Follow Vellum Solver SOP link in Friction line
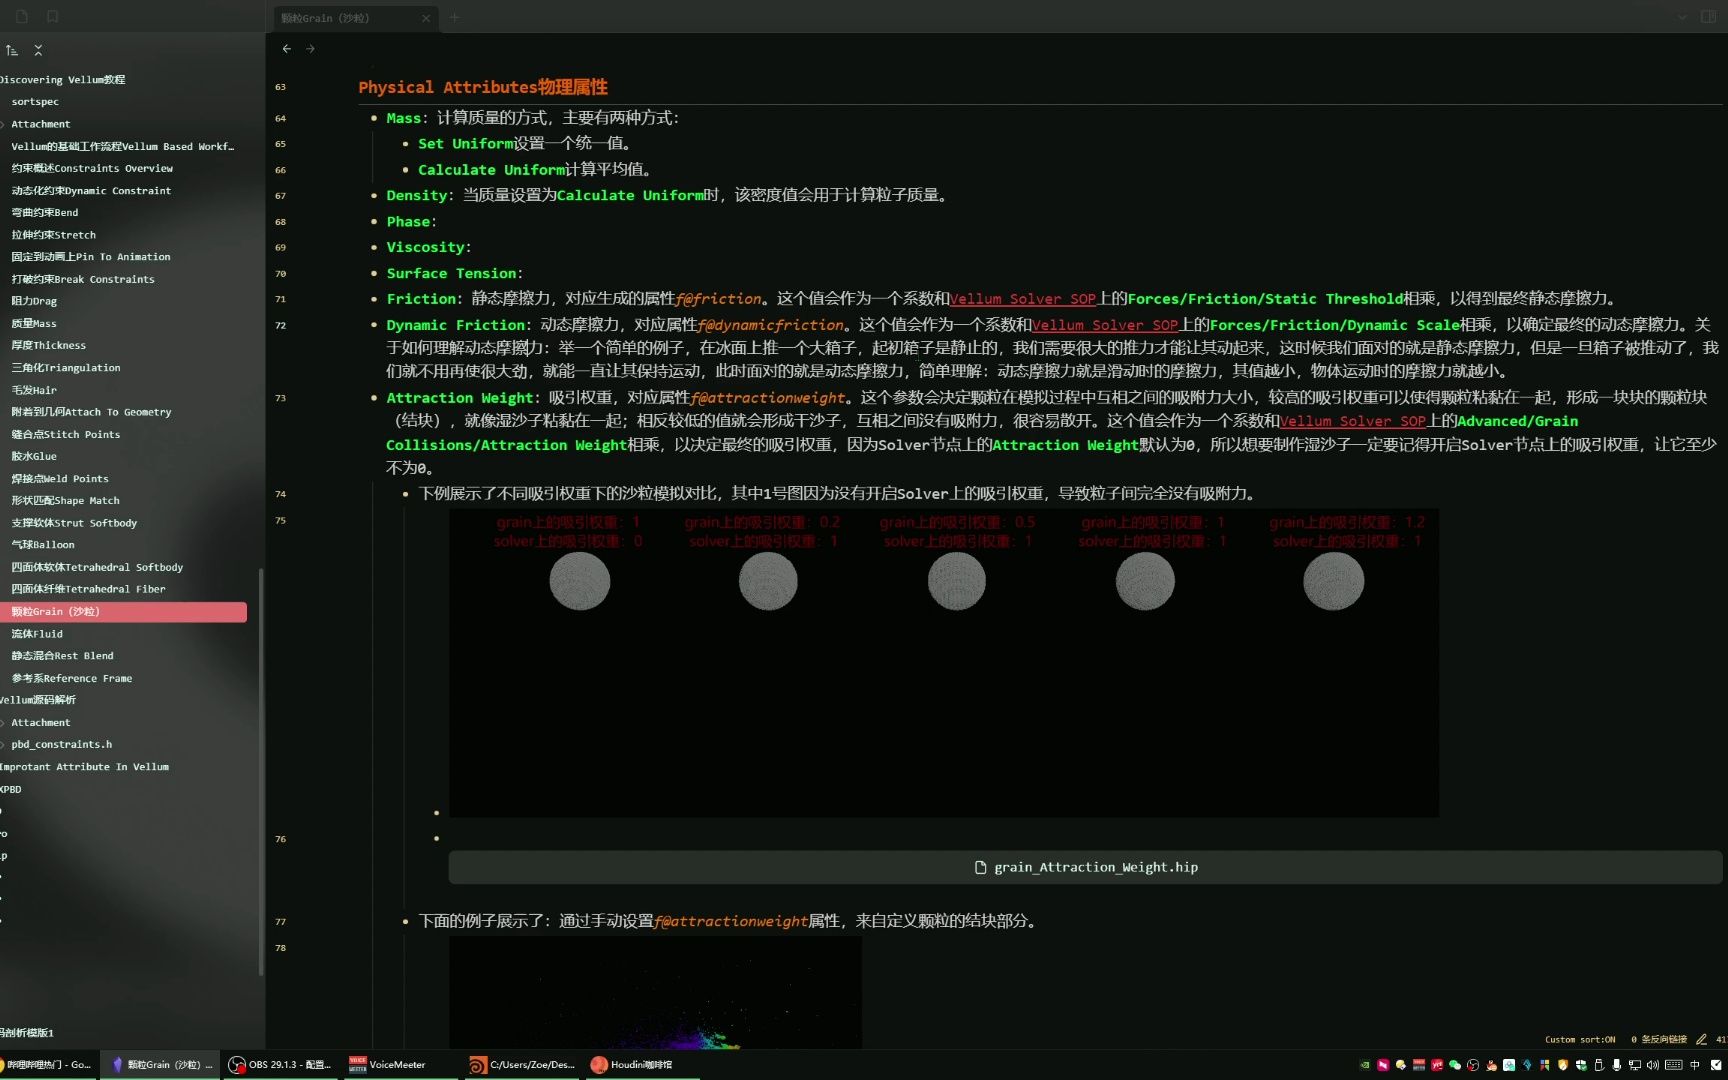This screenshot has height=1080, width=1728. click(1023, 299)
